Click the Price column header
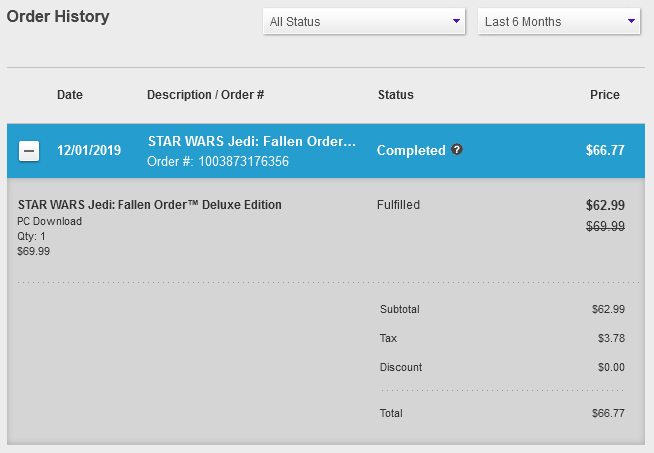This screenshot has width=654, height=453. click(x=604, y=95)
